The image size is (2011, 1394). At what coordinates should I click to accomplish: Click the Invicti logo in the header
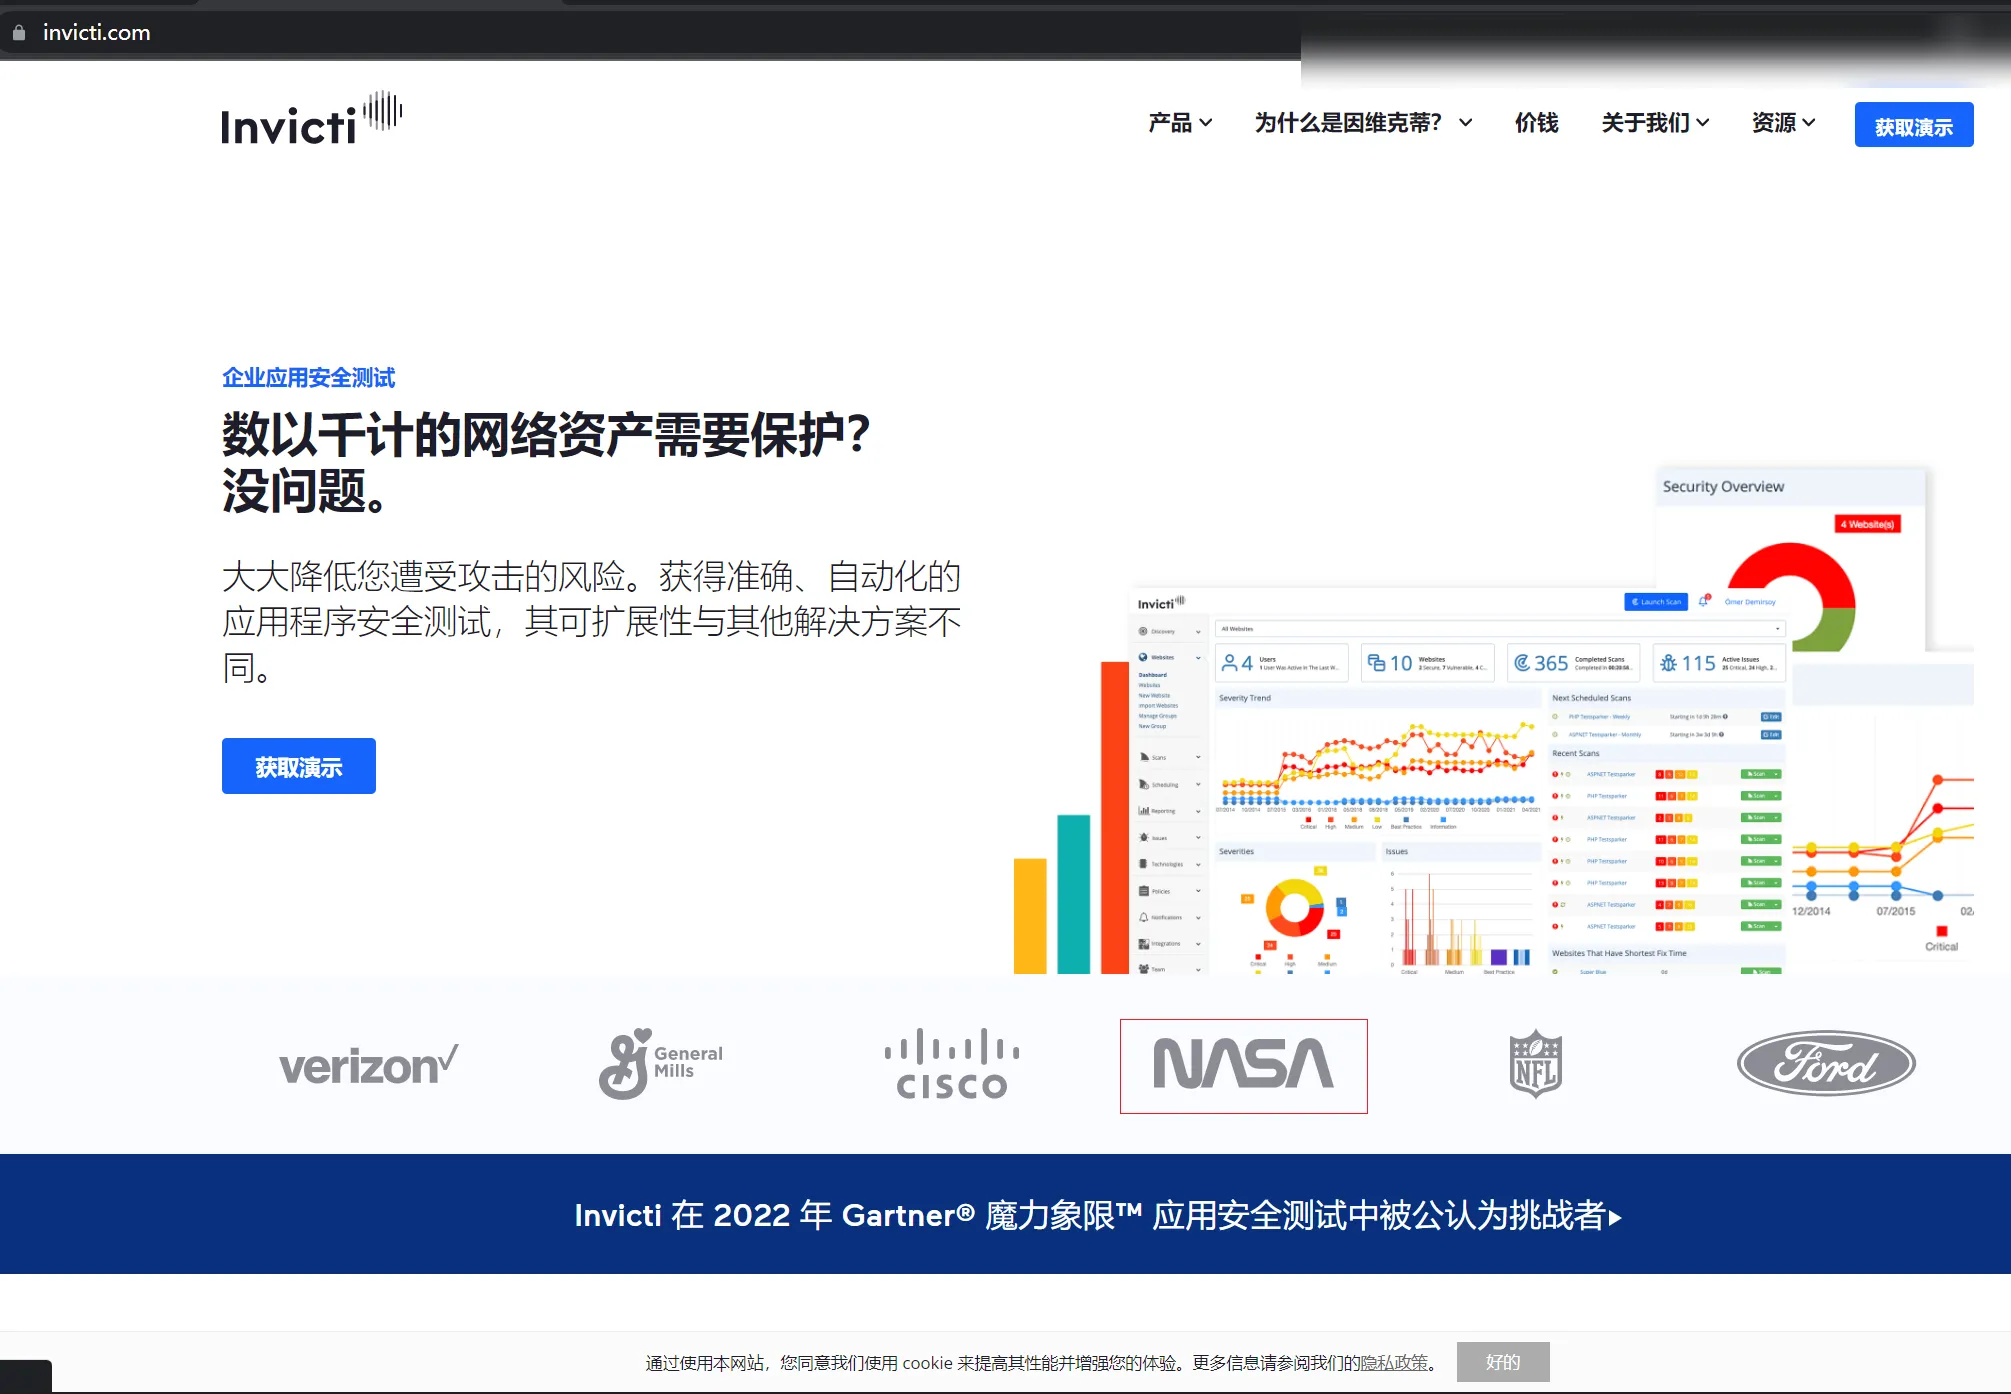[x=311, y=120]
